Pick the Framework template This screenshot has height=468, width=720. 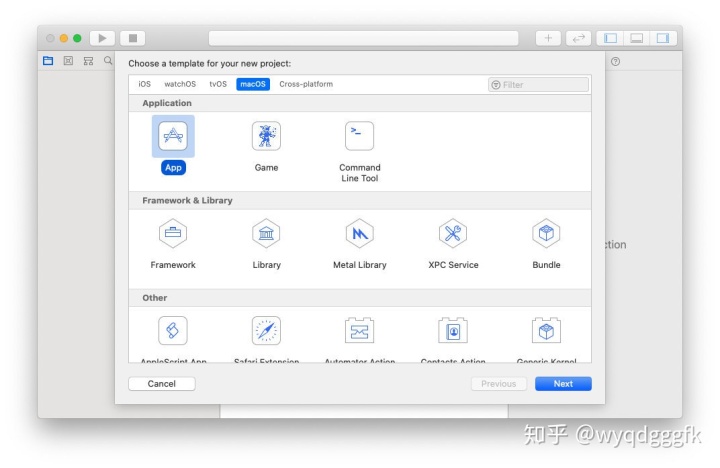(x=173, y=233)
